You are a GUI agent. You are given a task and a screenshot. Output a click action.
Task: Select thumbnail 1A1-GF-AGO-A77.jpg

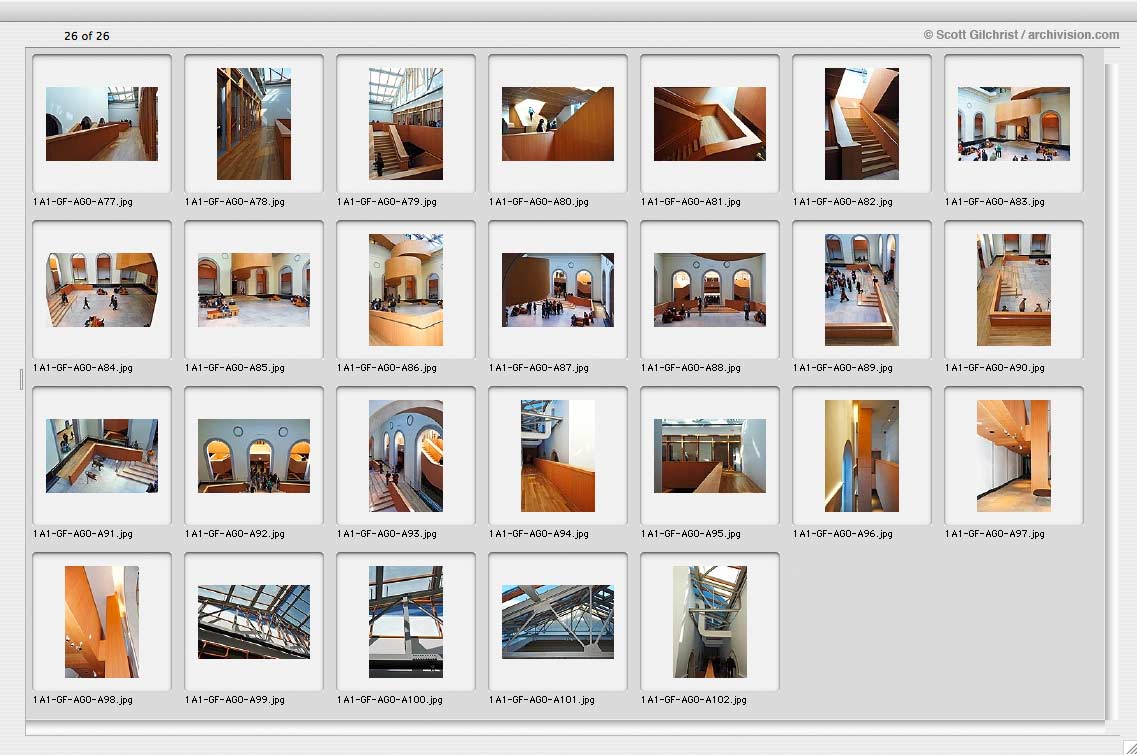click(102, 124)
